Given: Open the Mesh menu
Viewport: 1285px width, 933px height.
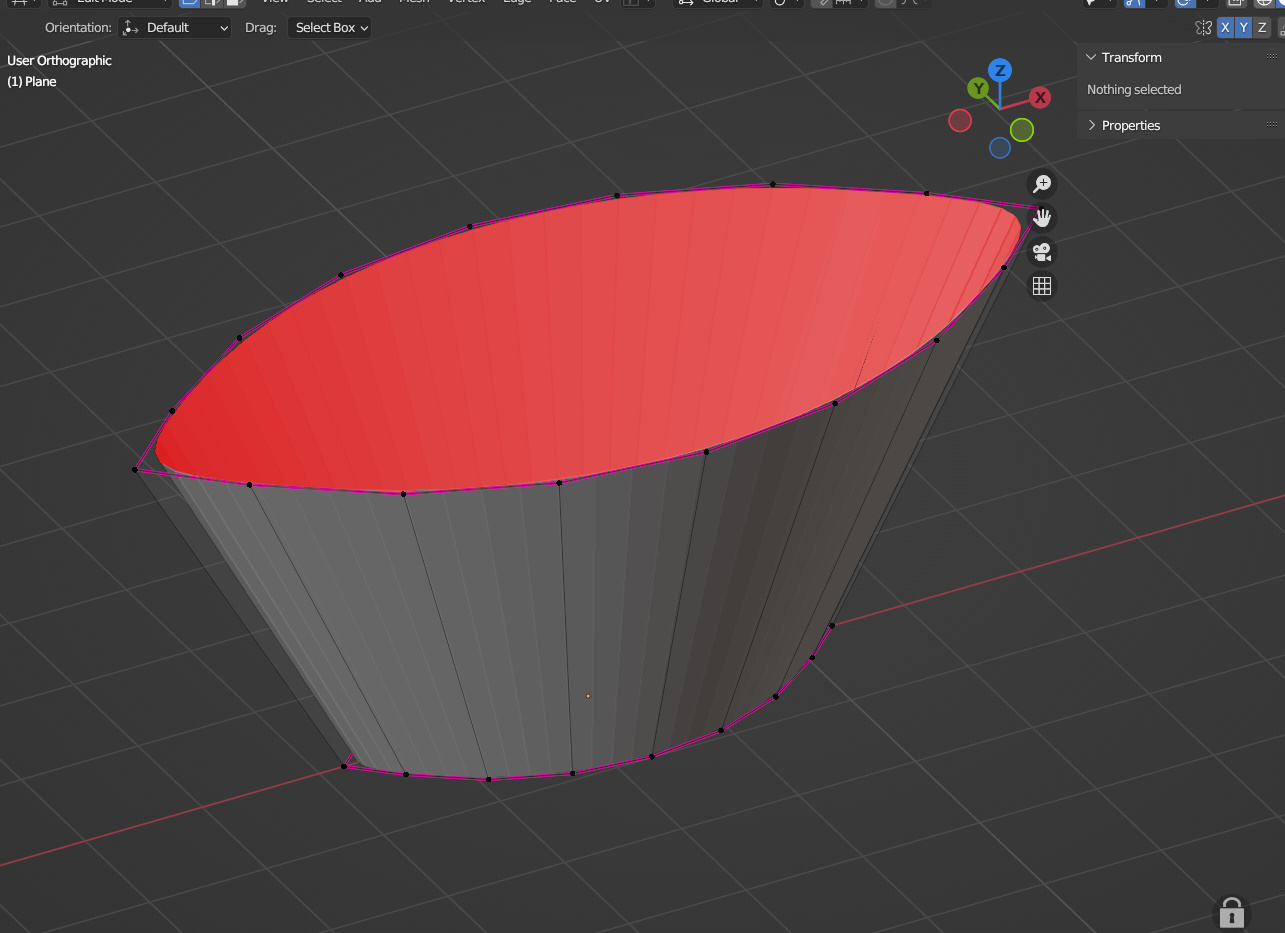Looking at the screenshot, I should tap(414, 2).
